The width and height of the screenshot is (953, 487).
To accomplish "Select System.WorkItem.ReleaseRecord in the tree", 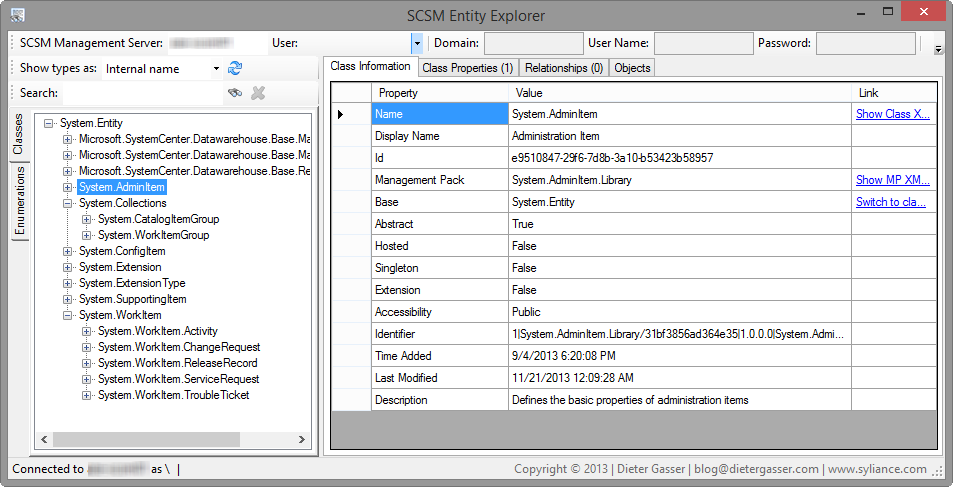I will [x=177, y=363].
